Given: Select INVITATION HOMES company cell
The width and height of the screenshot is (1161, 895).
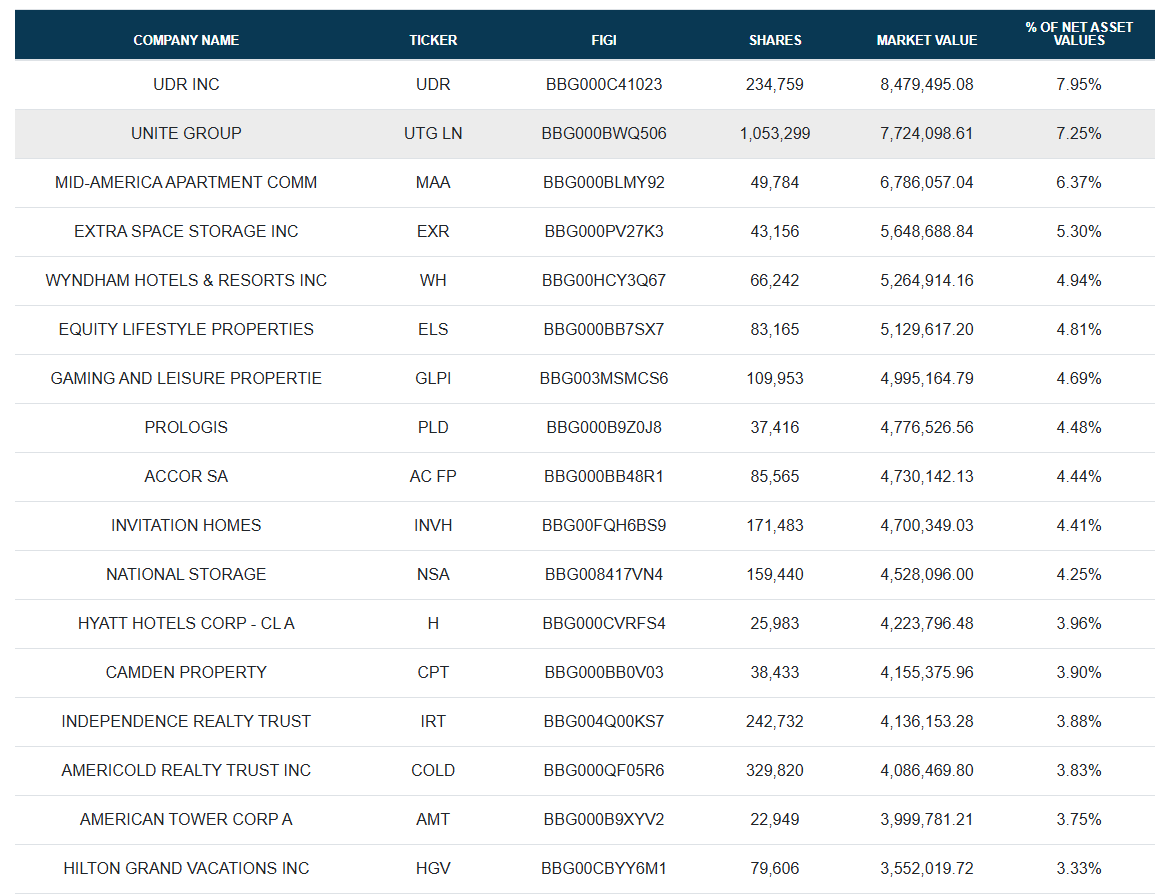Looking at the screenshot, I should pos(186,525).
